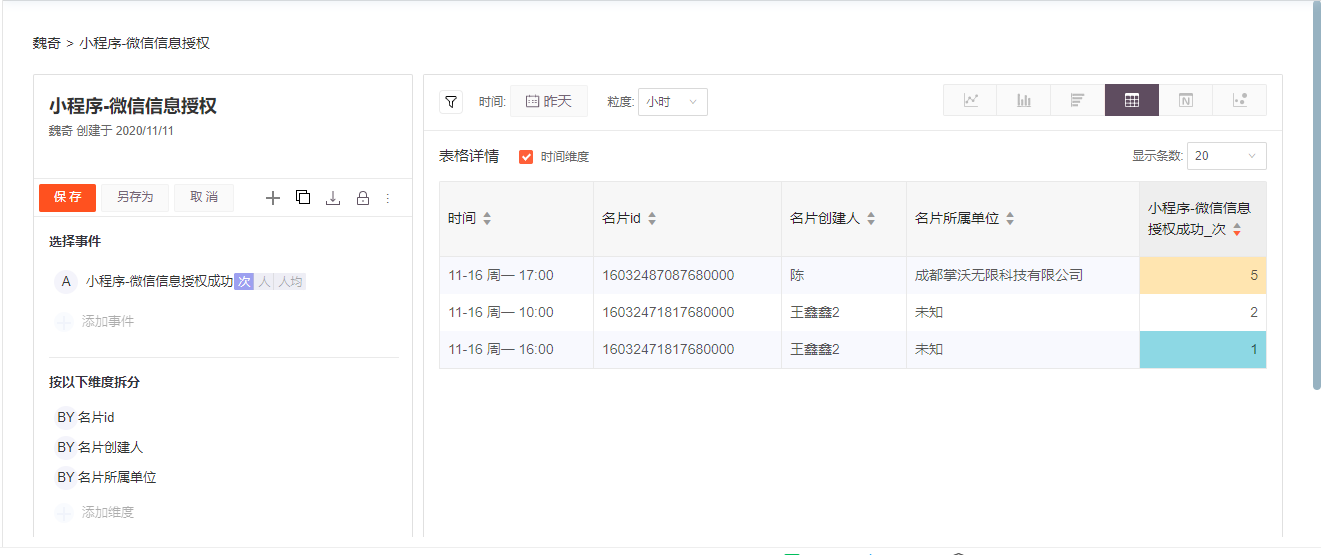The image size is (1321, 555).
Task: Click 未知 in the 16:00 row
Action: coord(1022,349)
